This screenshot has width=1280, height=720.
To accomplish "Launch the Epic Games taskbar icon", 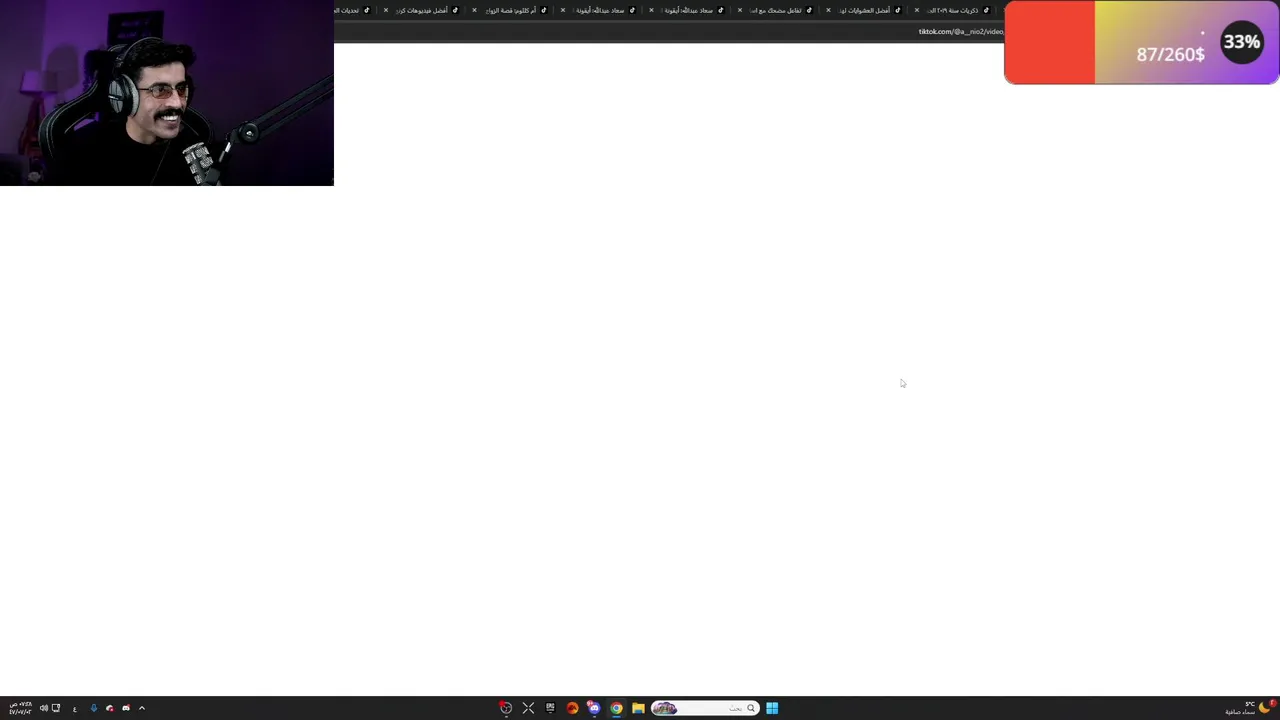I will click(550, 708).
